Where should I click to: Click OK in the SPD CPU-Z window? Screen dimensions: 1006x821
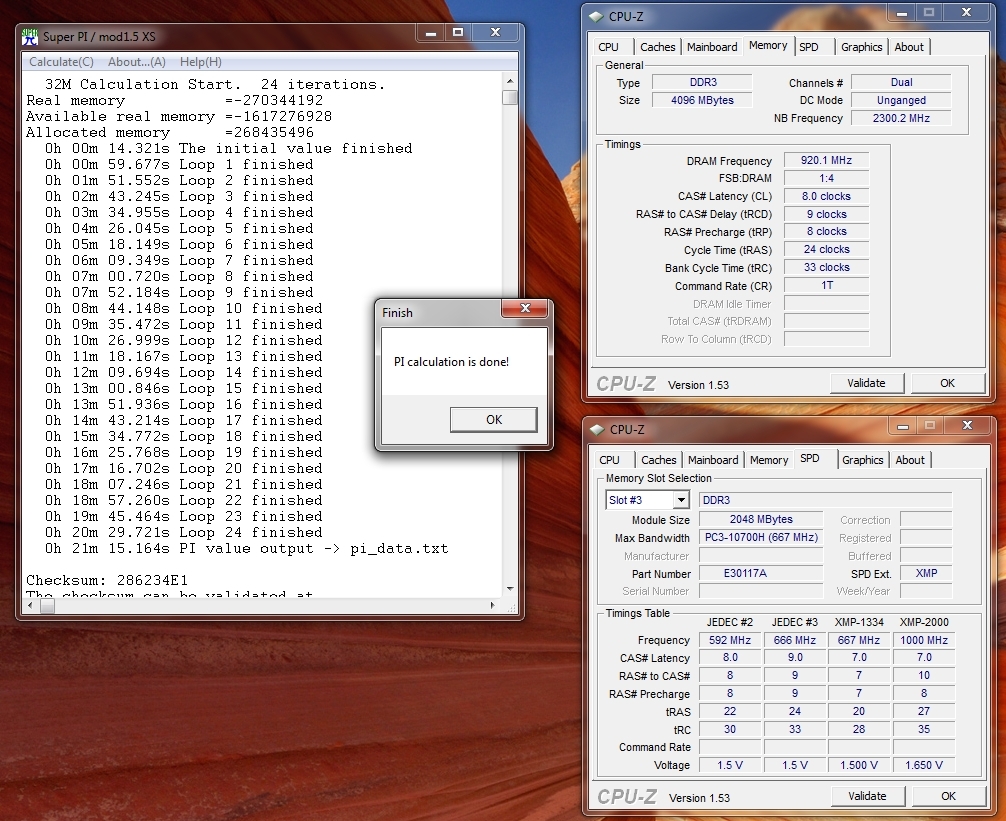point(947,796)
